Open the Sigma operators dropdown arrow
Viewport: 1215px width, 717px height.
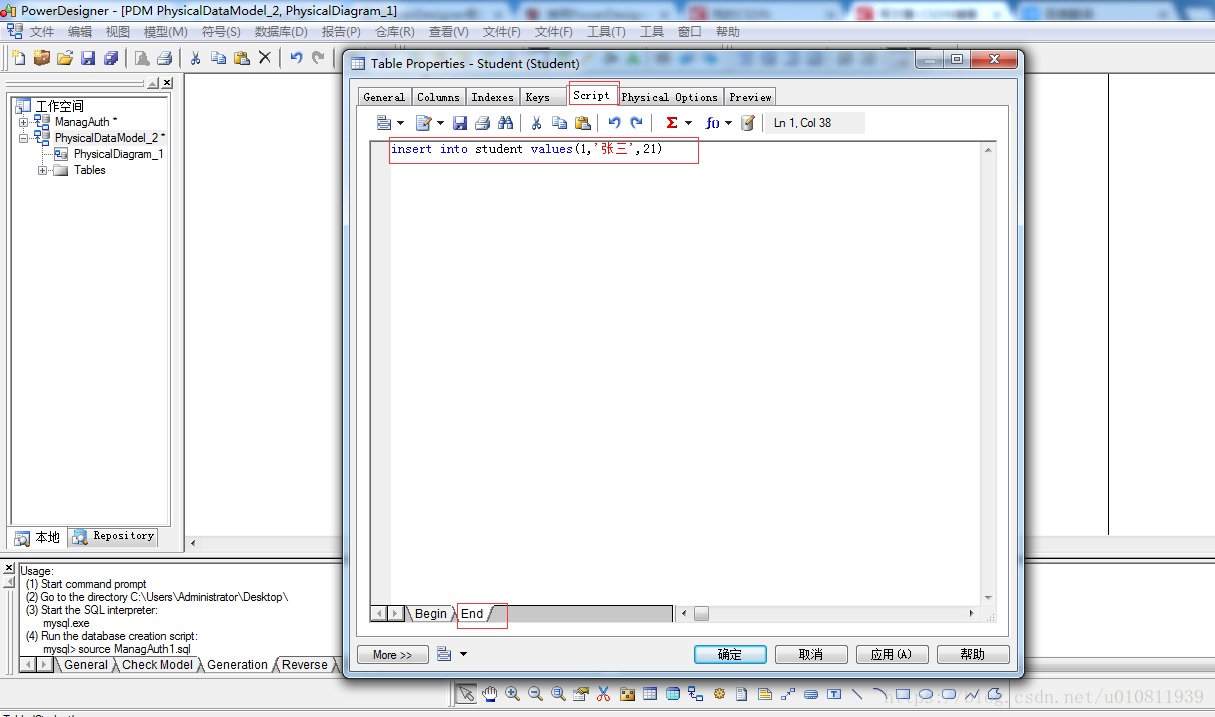coord(689,123)
